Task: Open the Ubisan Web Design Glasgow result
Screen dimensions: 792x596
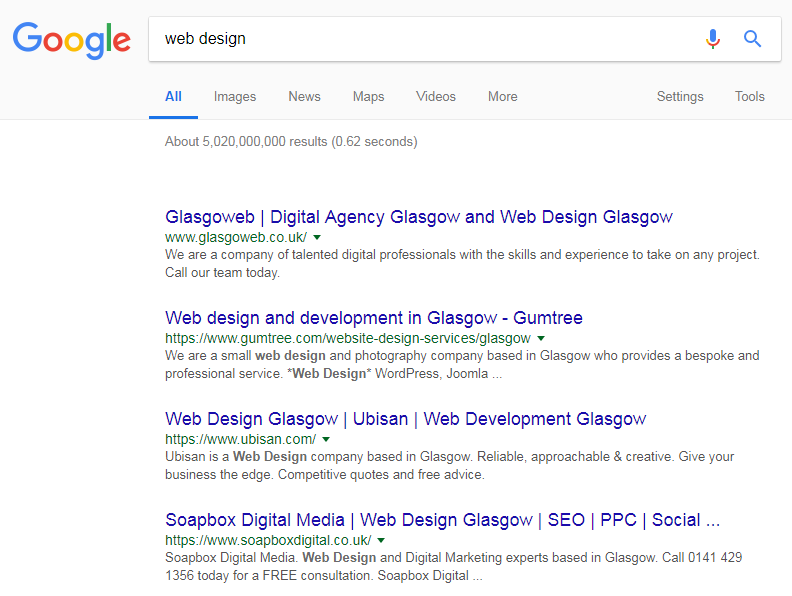Action: (406, 419)
